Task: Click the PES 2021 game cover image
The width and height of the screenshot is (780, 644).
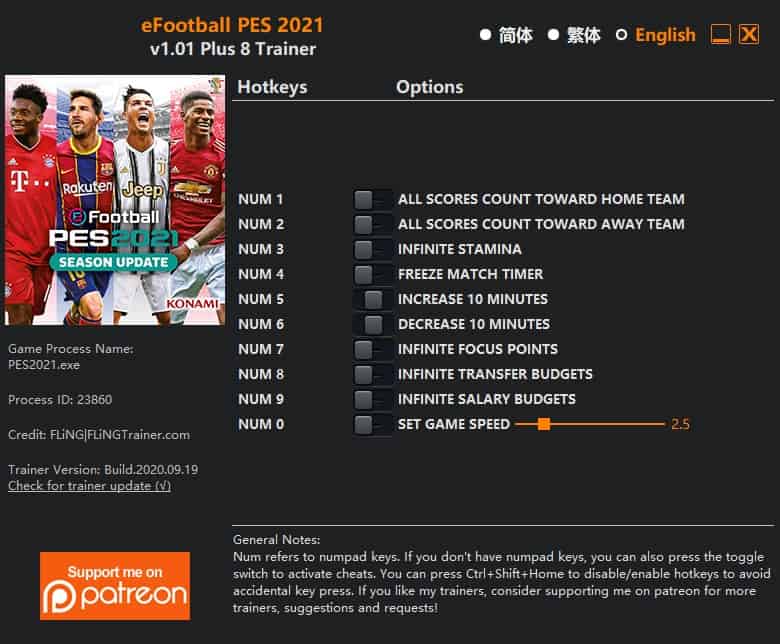Action: [115, 200]
